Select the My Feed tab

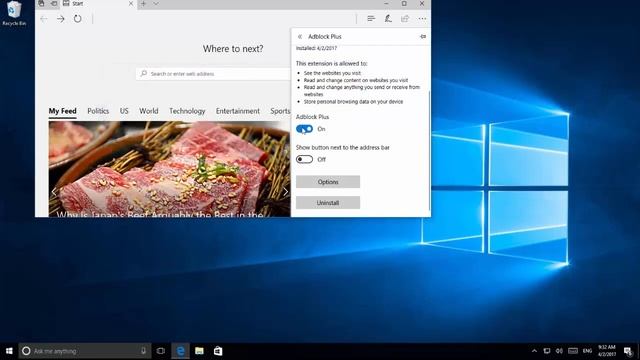pos(62,111)
